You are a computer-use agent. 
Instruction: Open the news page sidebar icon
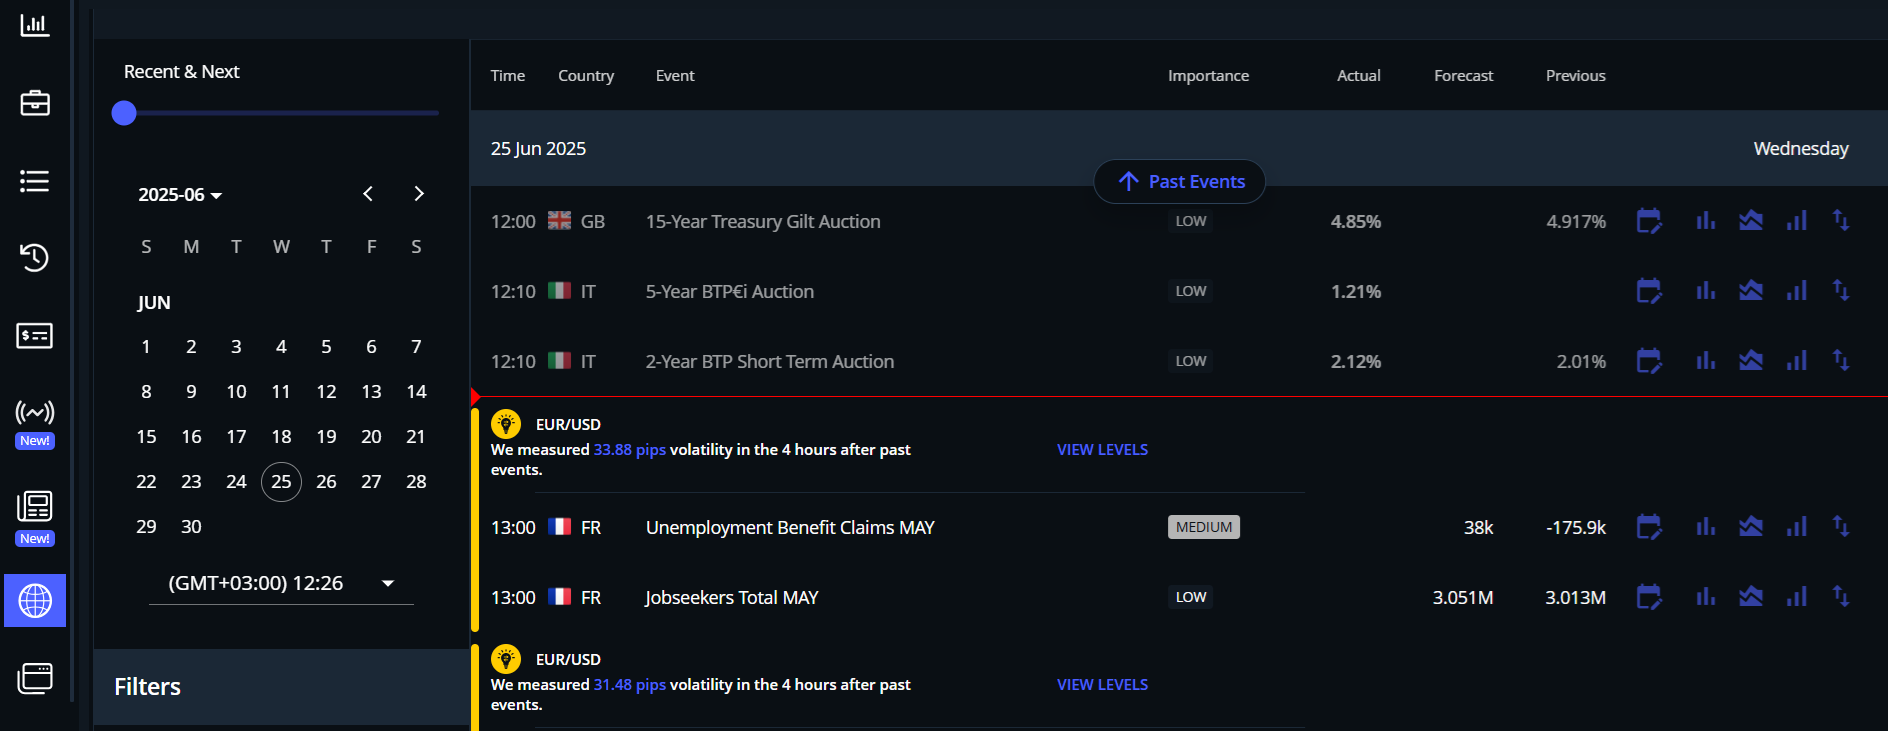(x=35, y=516)
